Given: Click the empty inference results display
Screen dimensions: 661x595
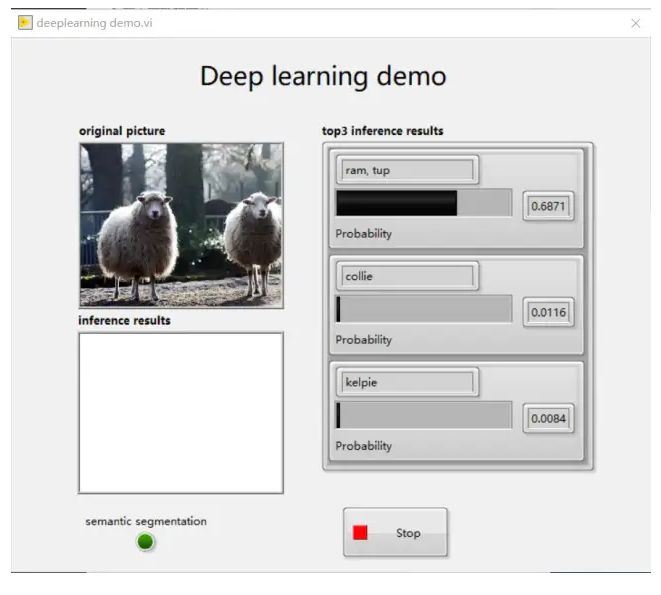Looking at the screenshot, I should [181, 413].
